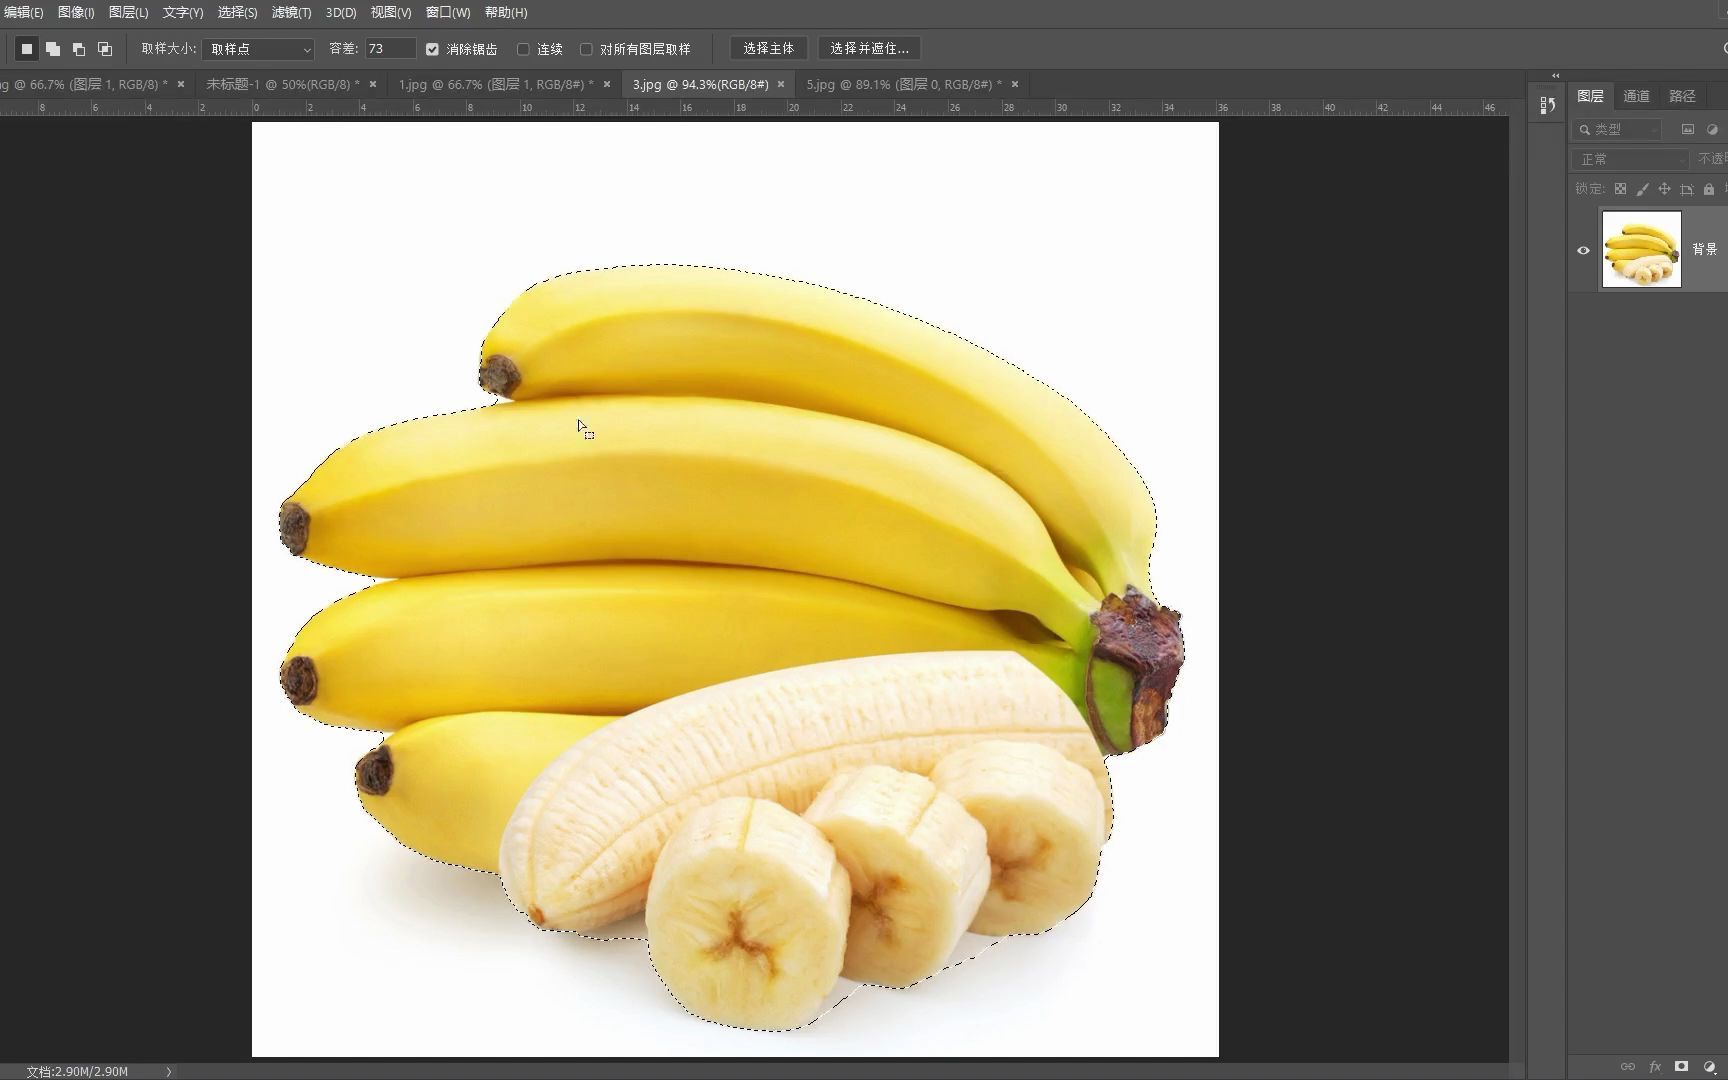Switch to the 5.jpg document tab
The width and height of the screenshot is (1728, 1080).
tap(900, 84)
